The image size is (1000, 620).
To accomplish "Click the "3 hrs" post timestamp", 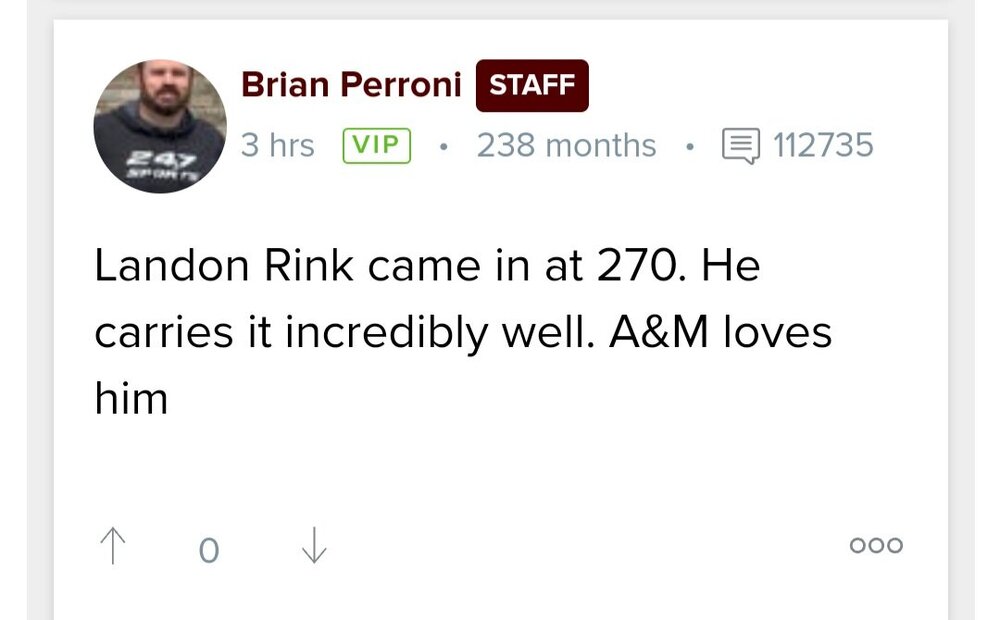I will [x=277, y=146].
